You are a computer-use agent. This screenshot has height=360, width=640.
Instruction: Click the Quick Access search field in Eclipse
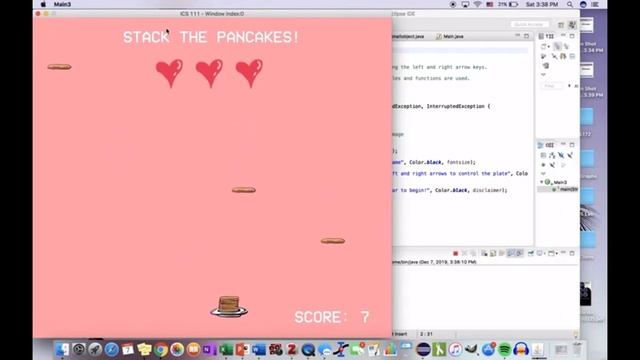(x=529, y=24)
